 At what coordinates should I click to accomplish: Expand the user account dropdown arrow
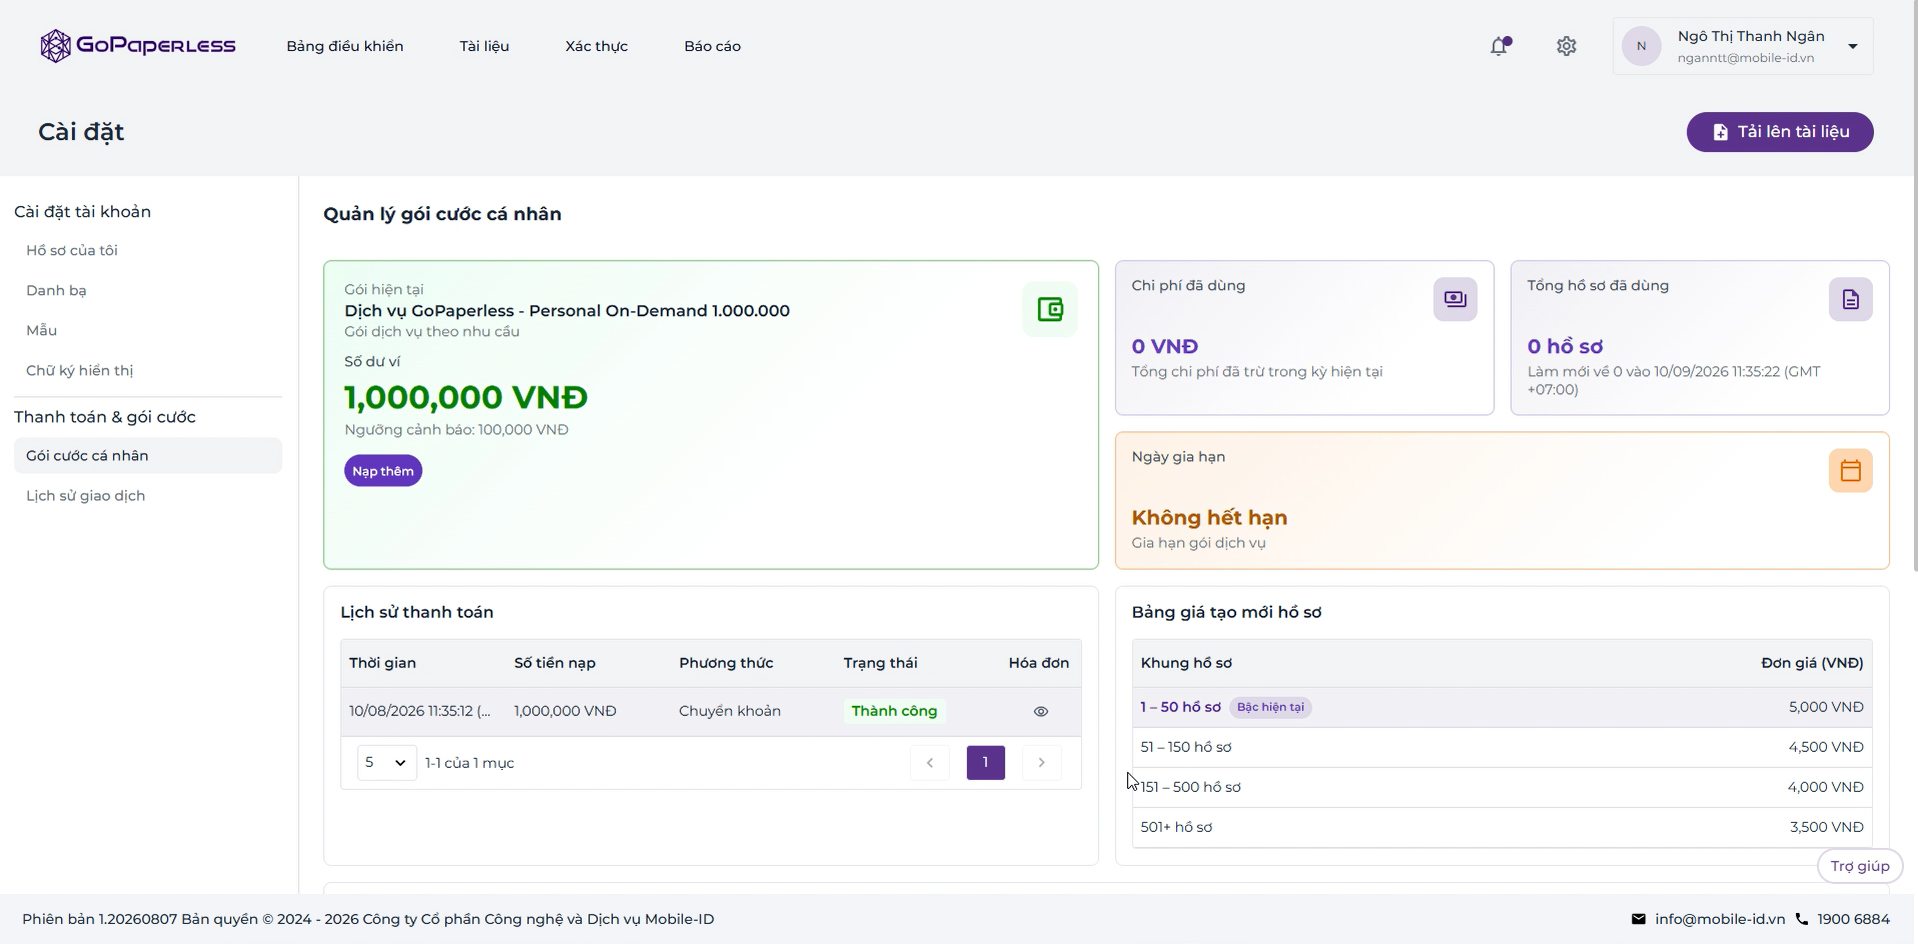click(x=1853, y=46)
